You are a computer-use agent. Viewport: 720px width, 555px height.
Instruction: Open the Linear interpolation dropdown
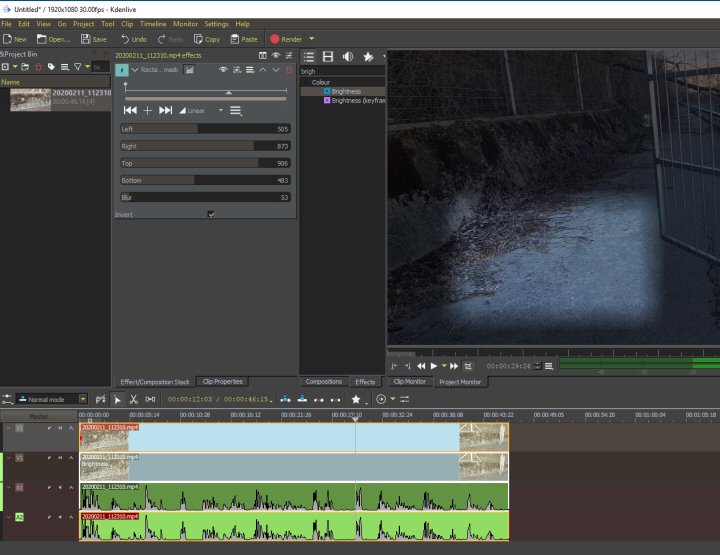point(221,111)
